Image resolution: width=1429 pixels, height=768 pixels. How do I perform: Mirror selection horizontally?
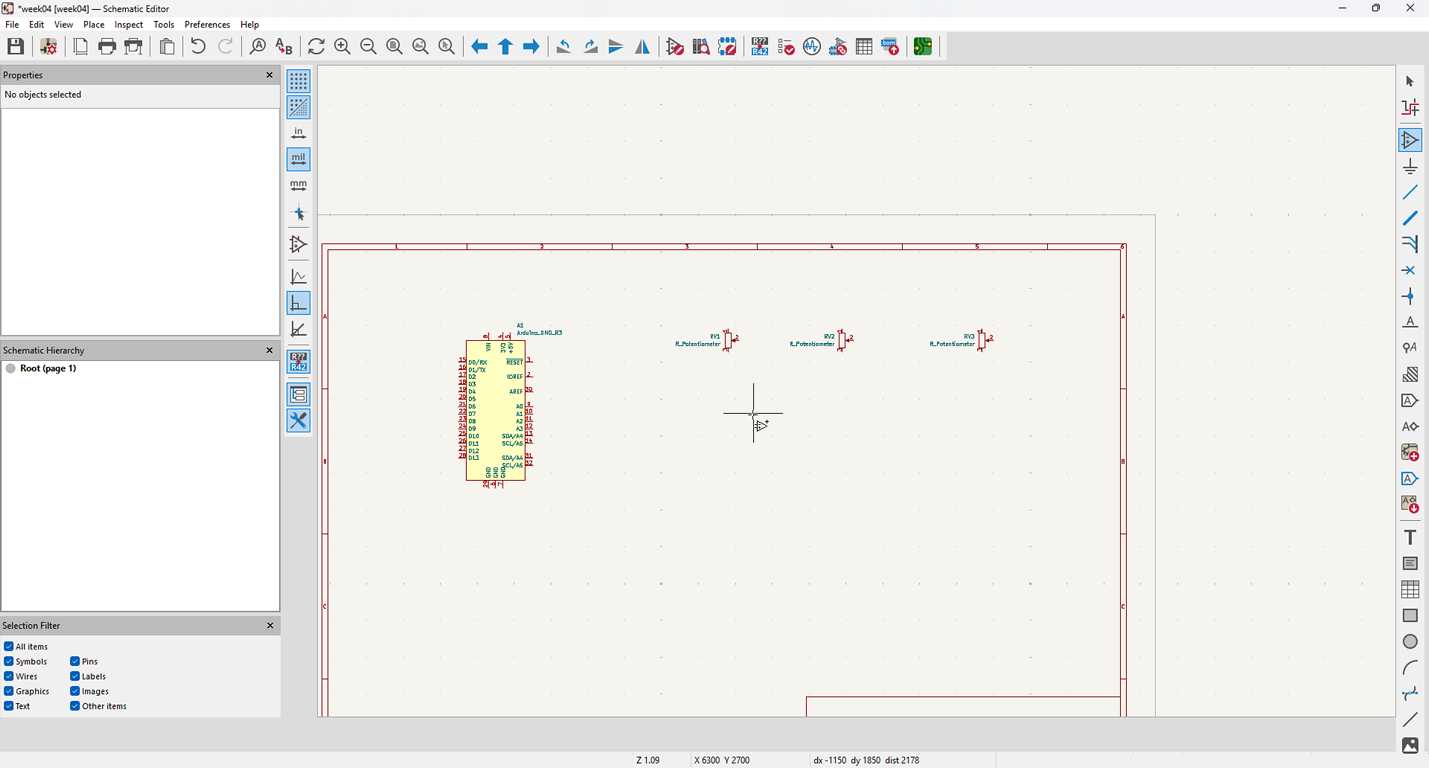[x=642, y=46]
